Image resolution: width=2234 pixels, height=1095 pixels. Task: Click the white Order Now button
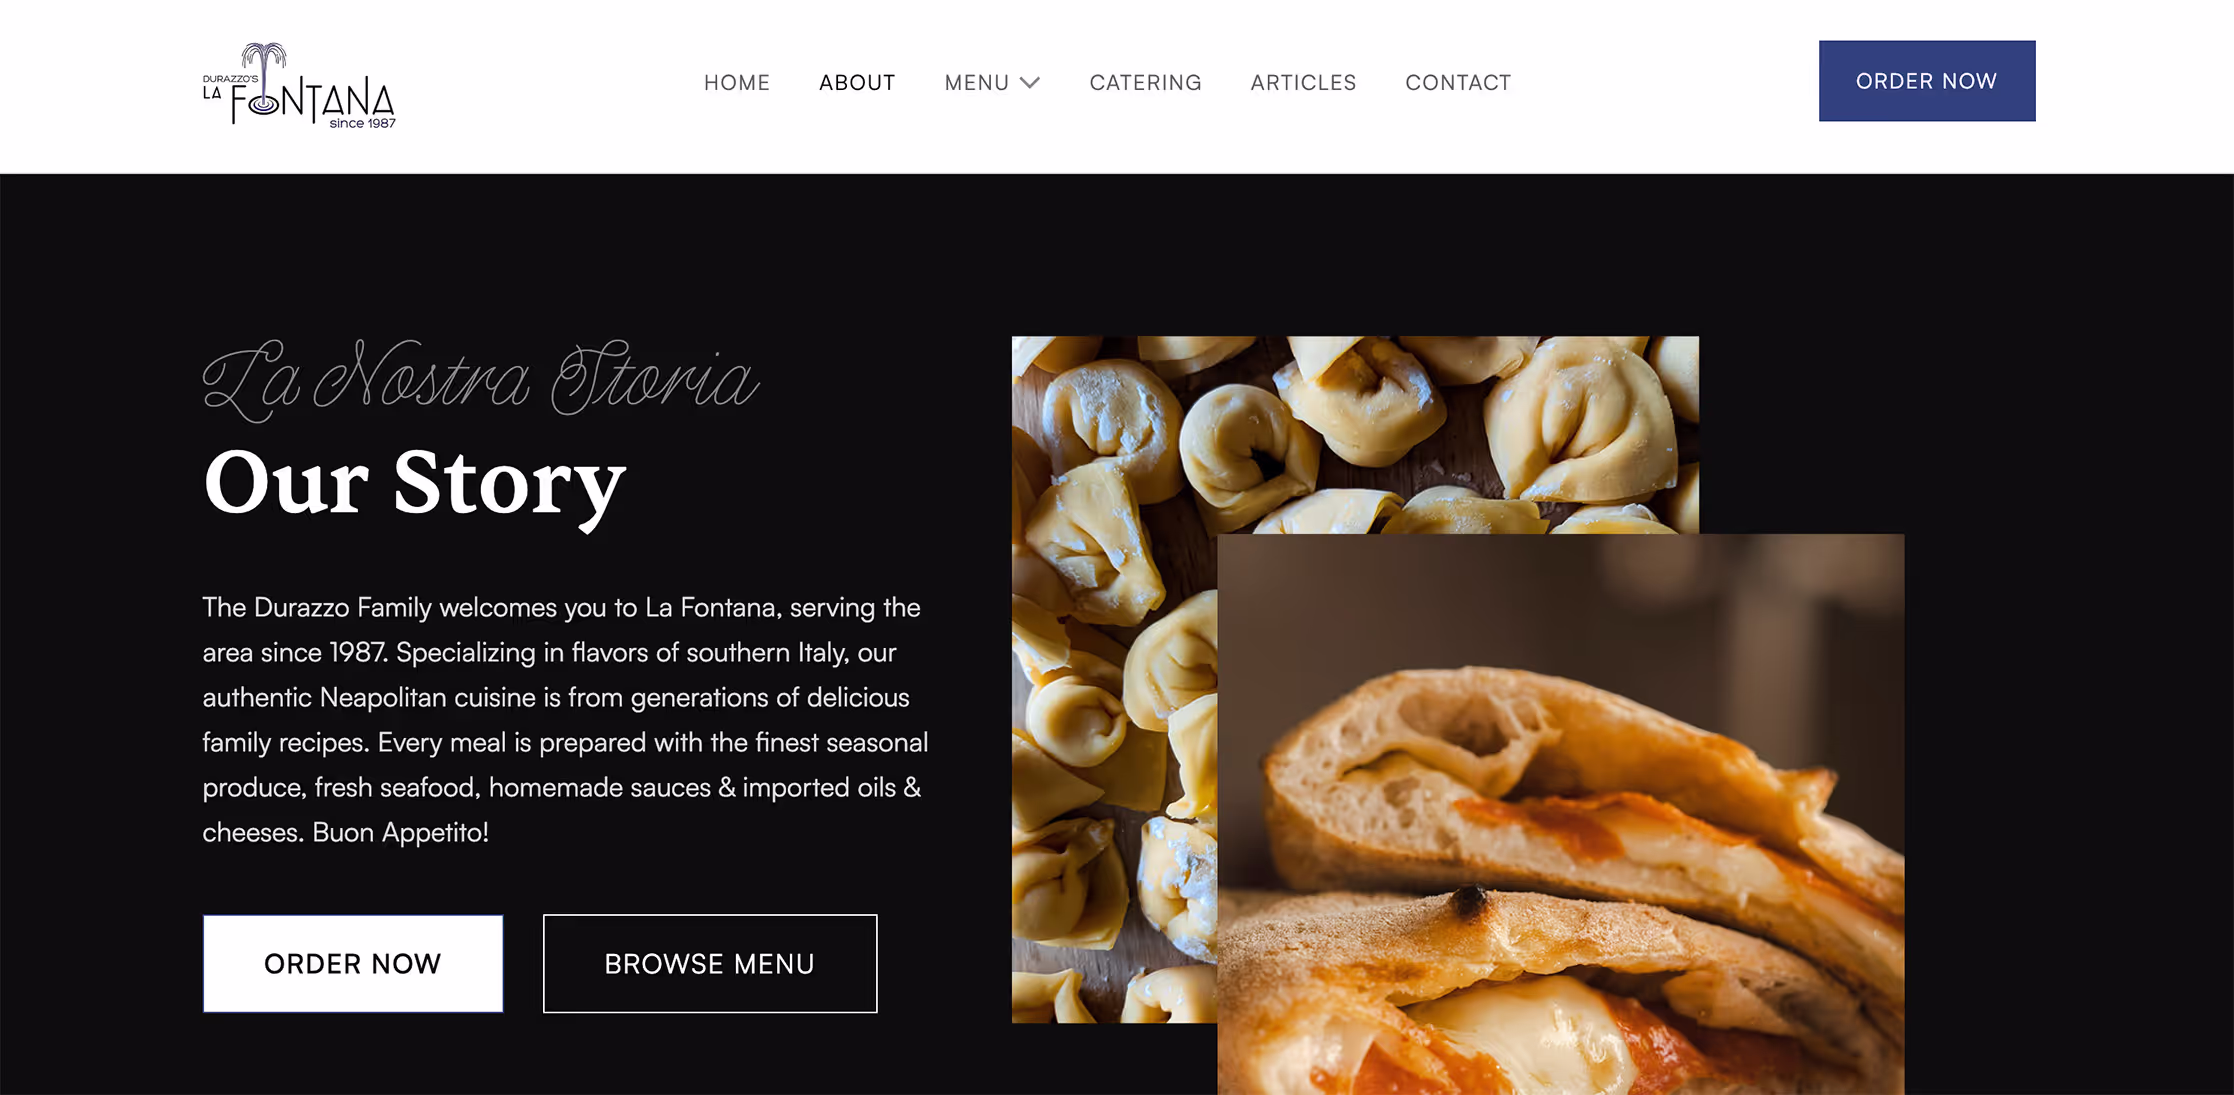pos(353,963)
